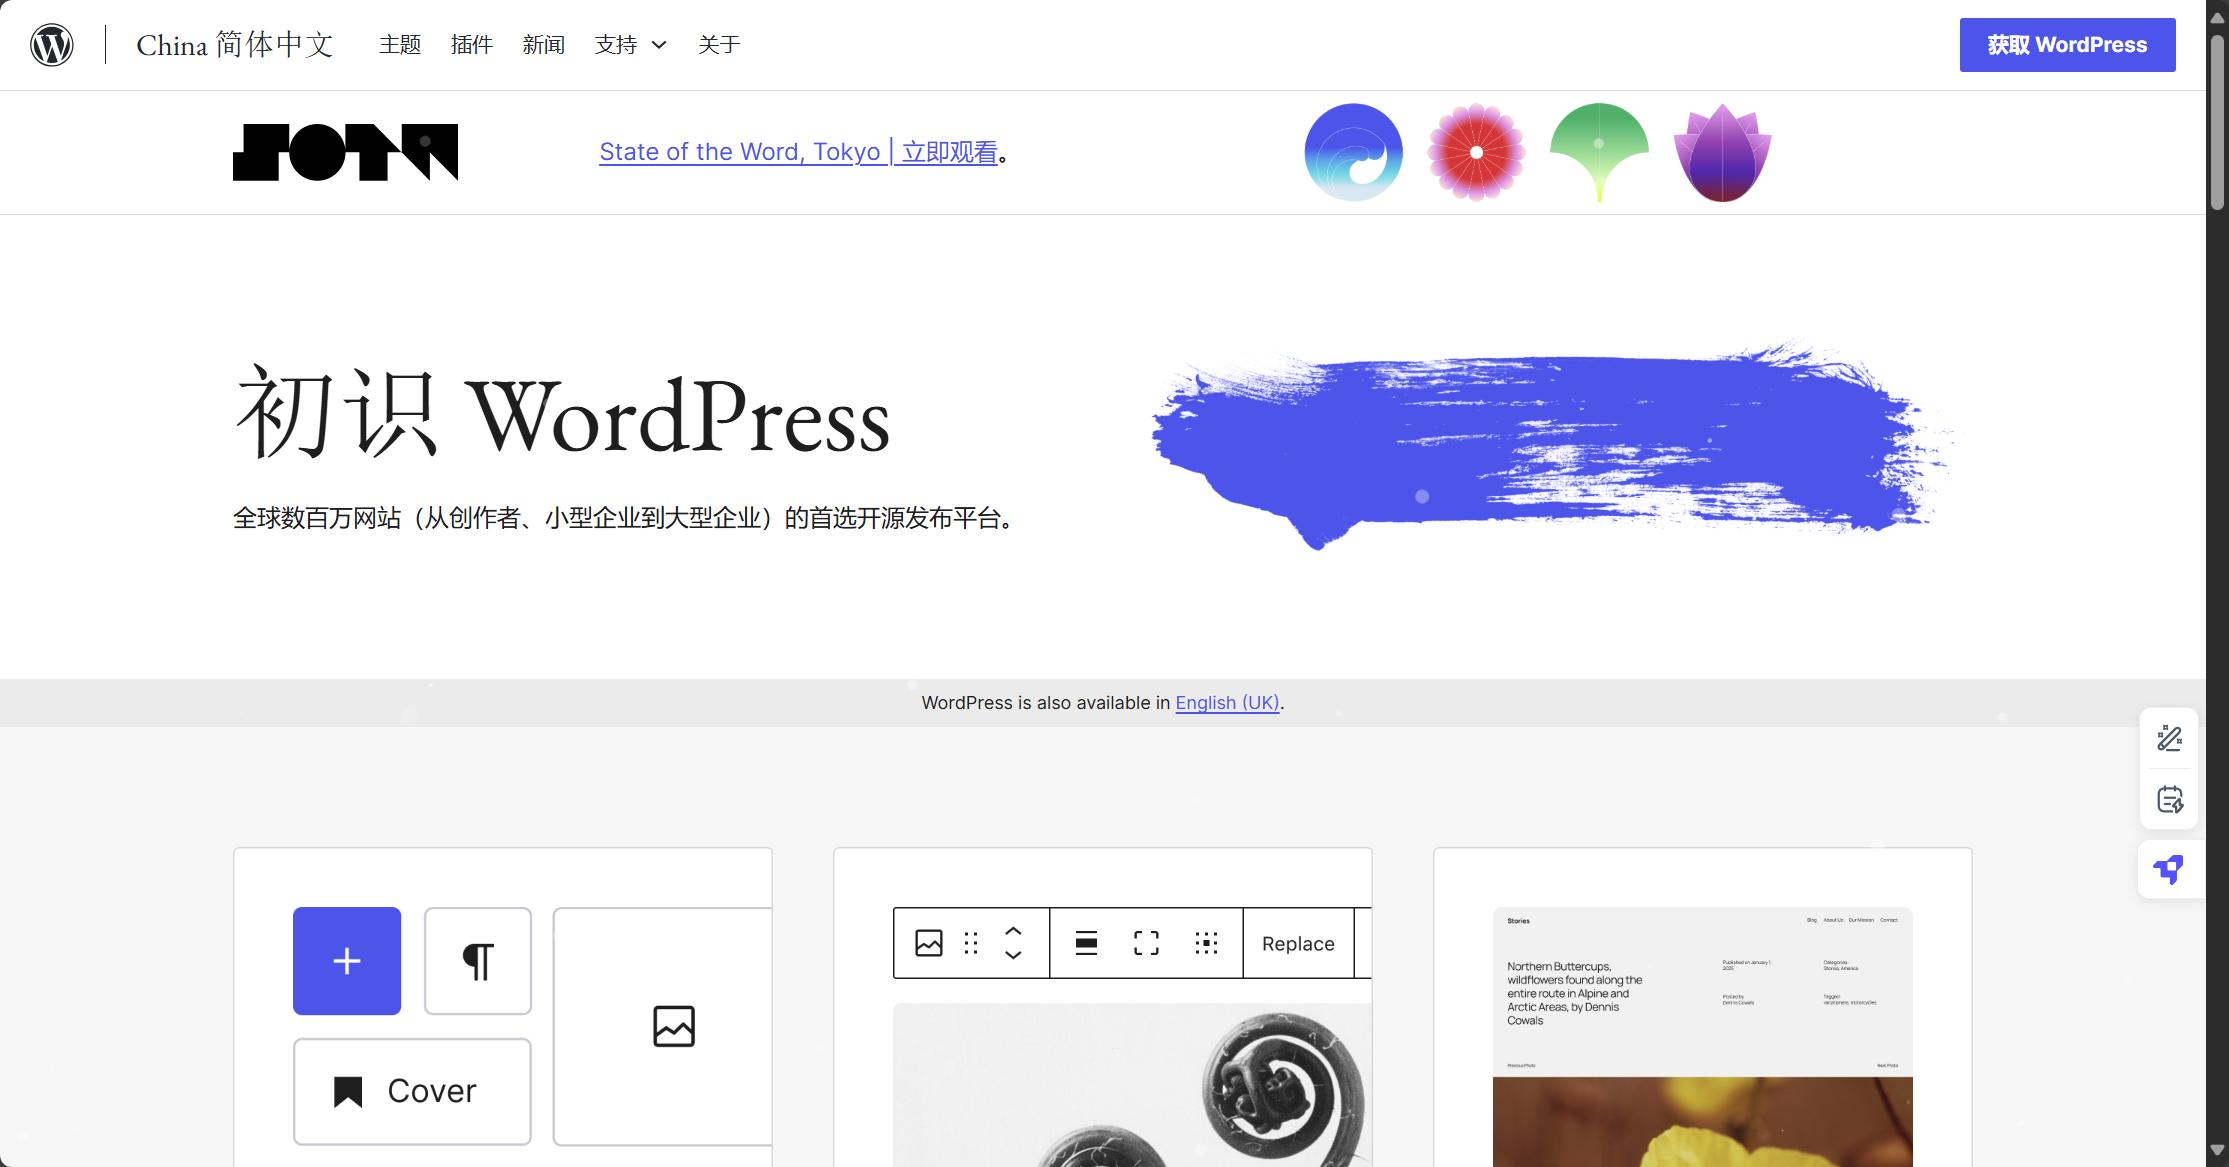
Task: Select the Image block icon in the toolbar
Action: [928, 942]
